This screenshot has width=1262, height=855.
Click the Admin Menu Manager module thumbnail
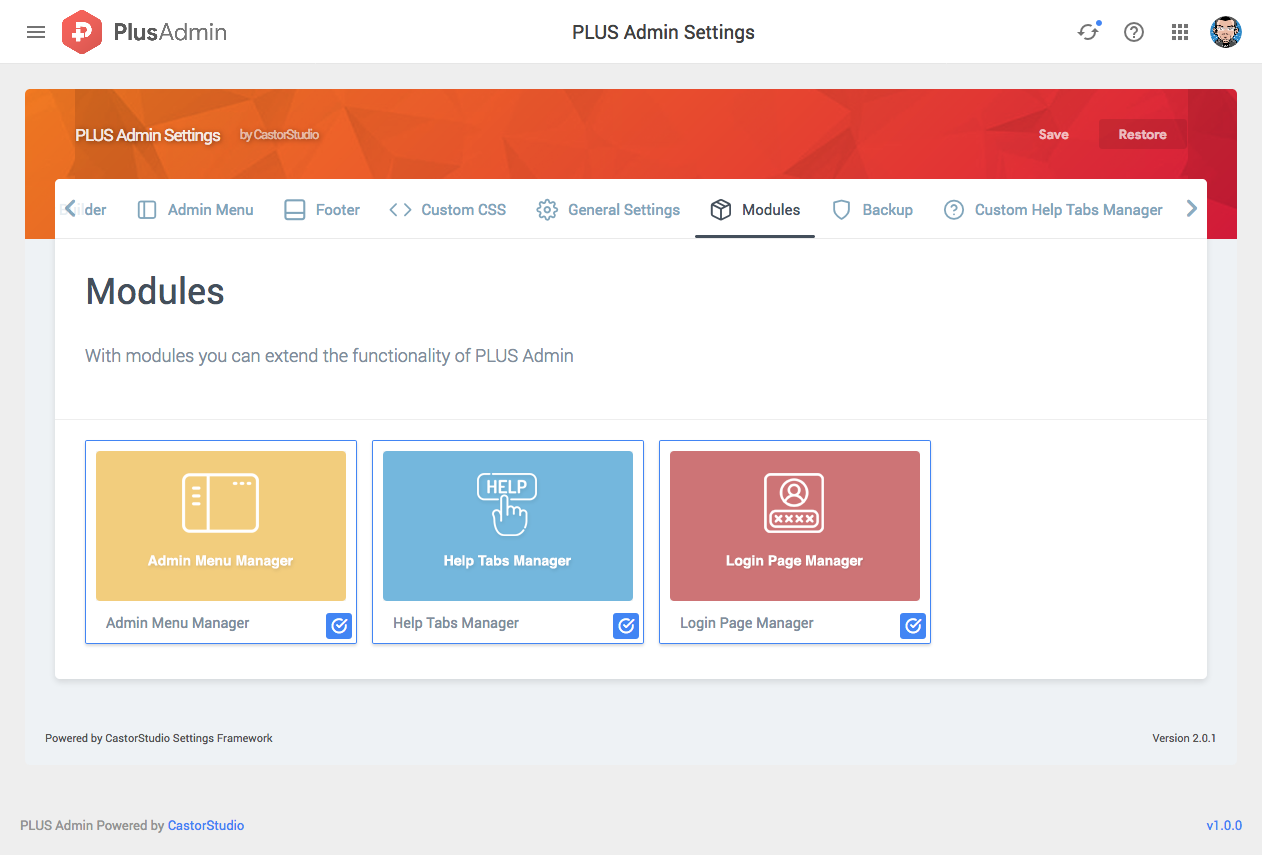(x=221, y=525)
